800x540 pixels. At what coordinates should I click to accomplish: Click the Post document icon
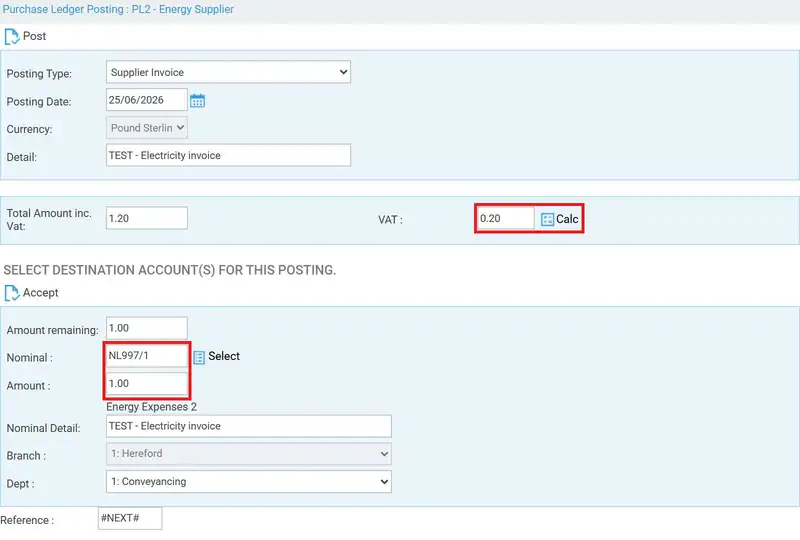click(11, 37)
